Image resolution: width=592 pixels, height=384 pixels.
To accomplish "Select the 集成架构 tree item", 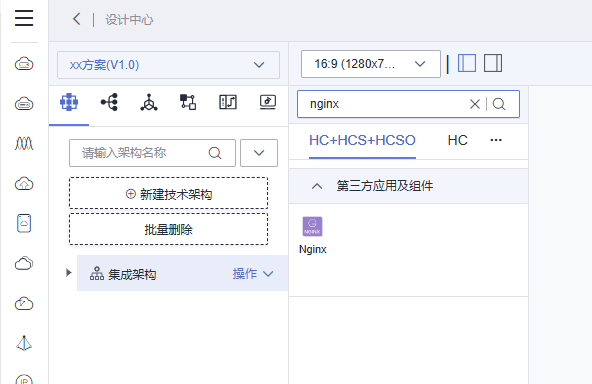I will pos(183,273).
